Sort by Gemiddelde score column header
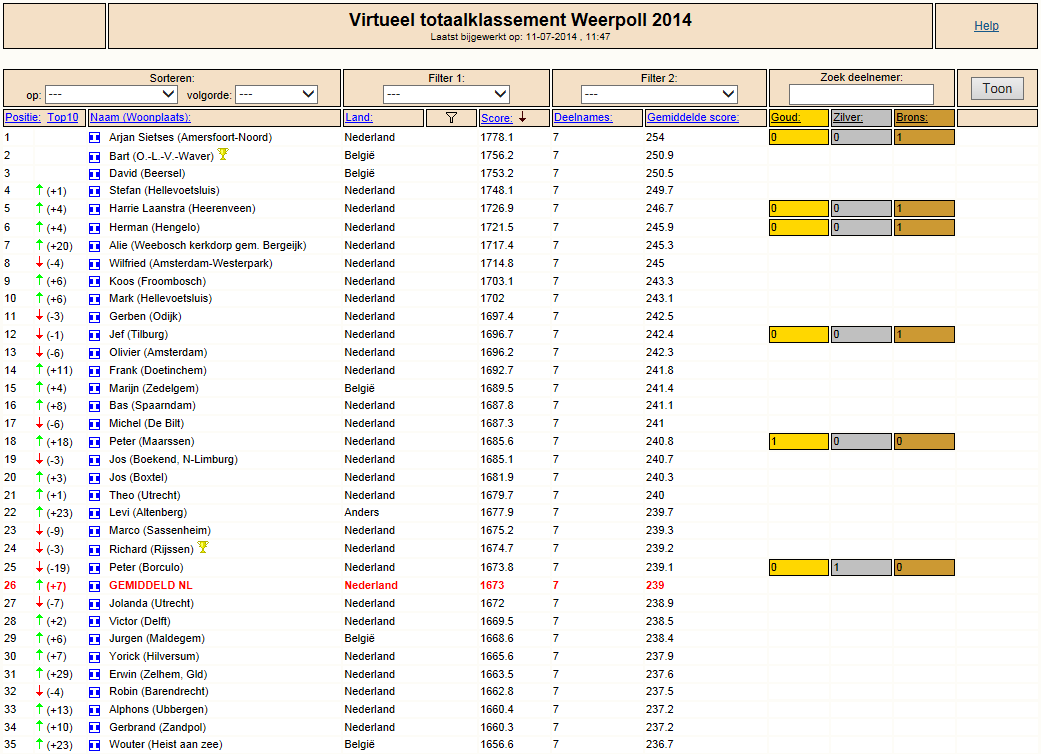The image size is (1041, 754). click(x=692, y=117)
